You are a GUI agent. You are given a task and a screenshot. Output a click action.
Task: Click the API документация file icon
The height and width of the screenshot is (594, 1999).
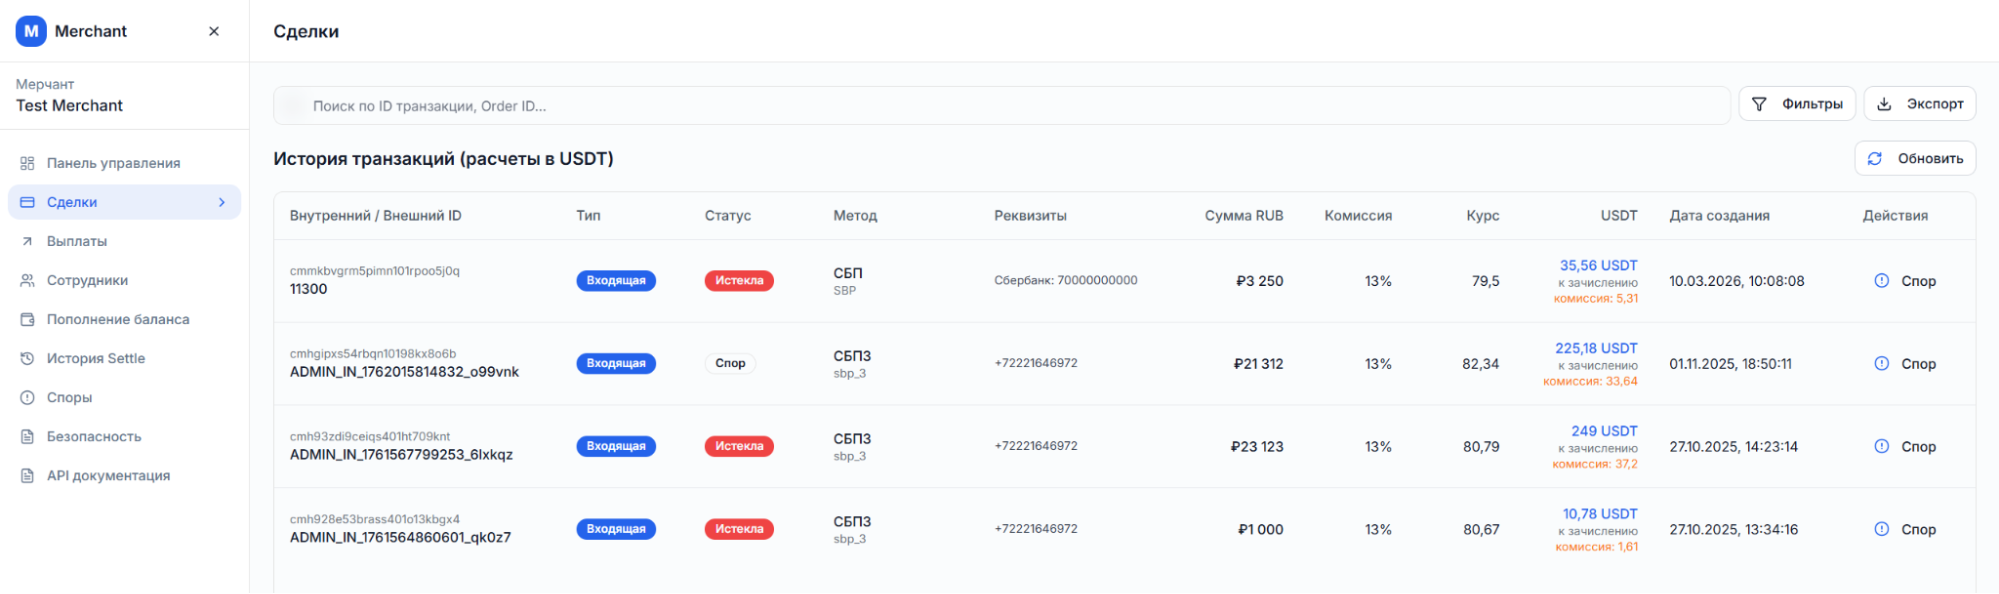27,475
